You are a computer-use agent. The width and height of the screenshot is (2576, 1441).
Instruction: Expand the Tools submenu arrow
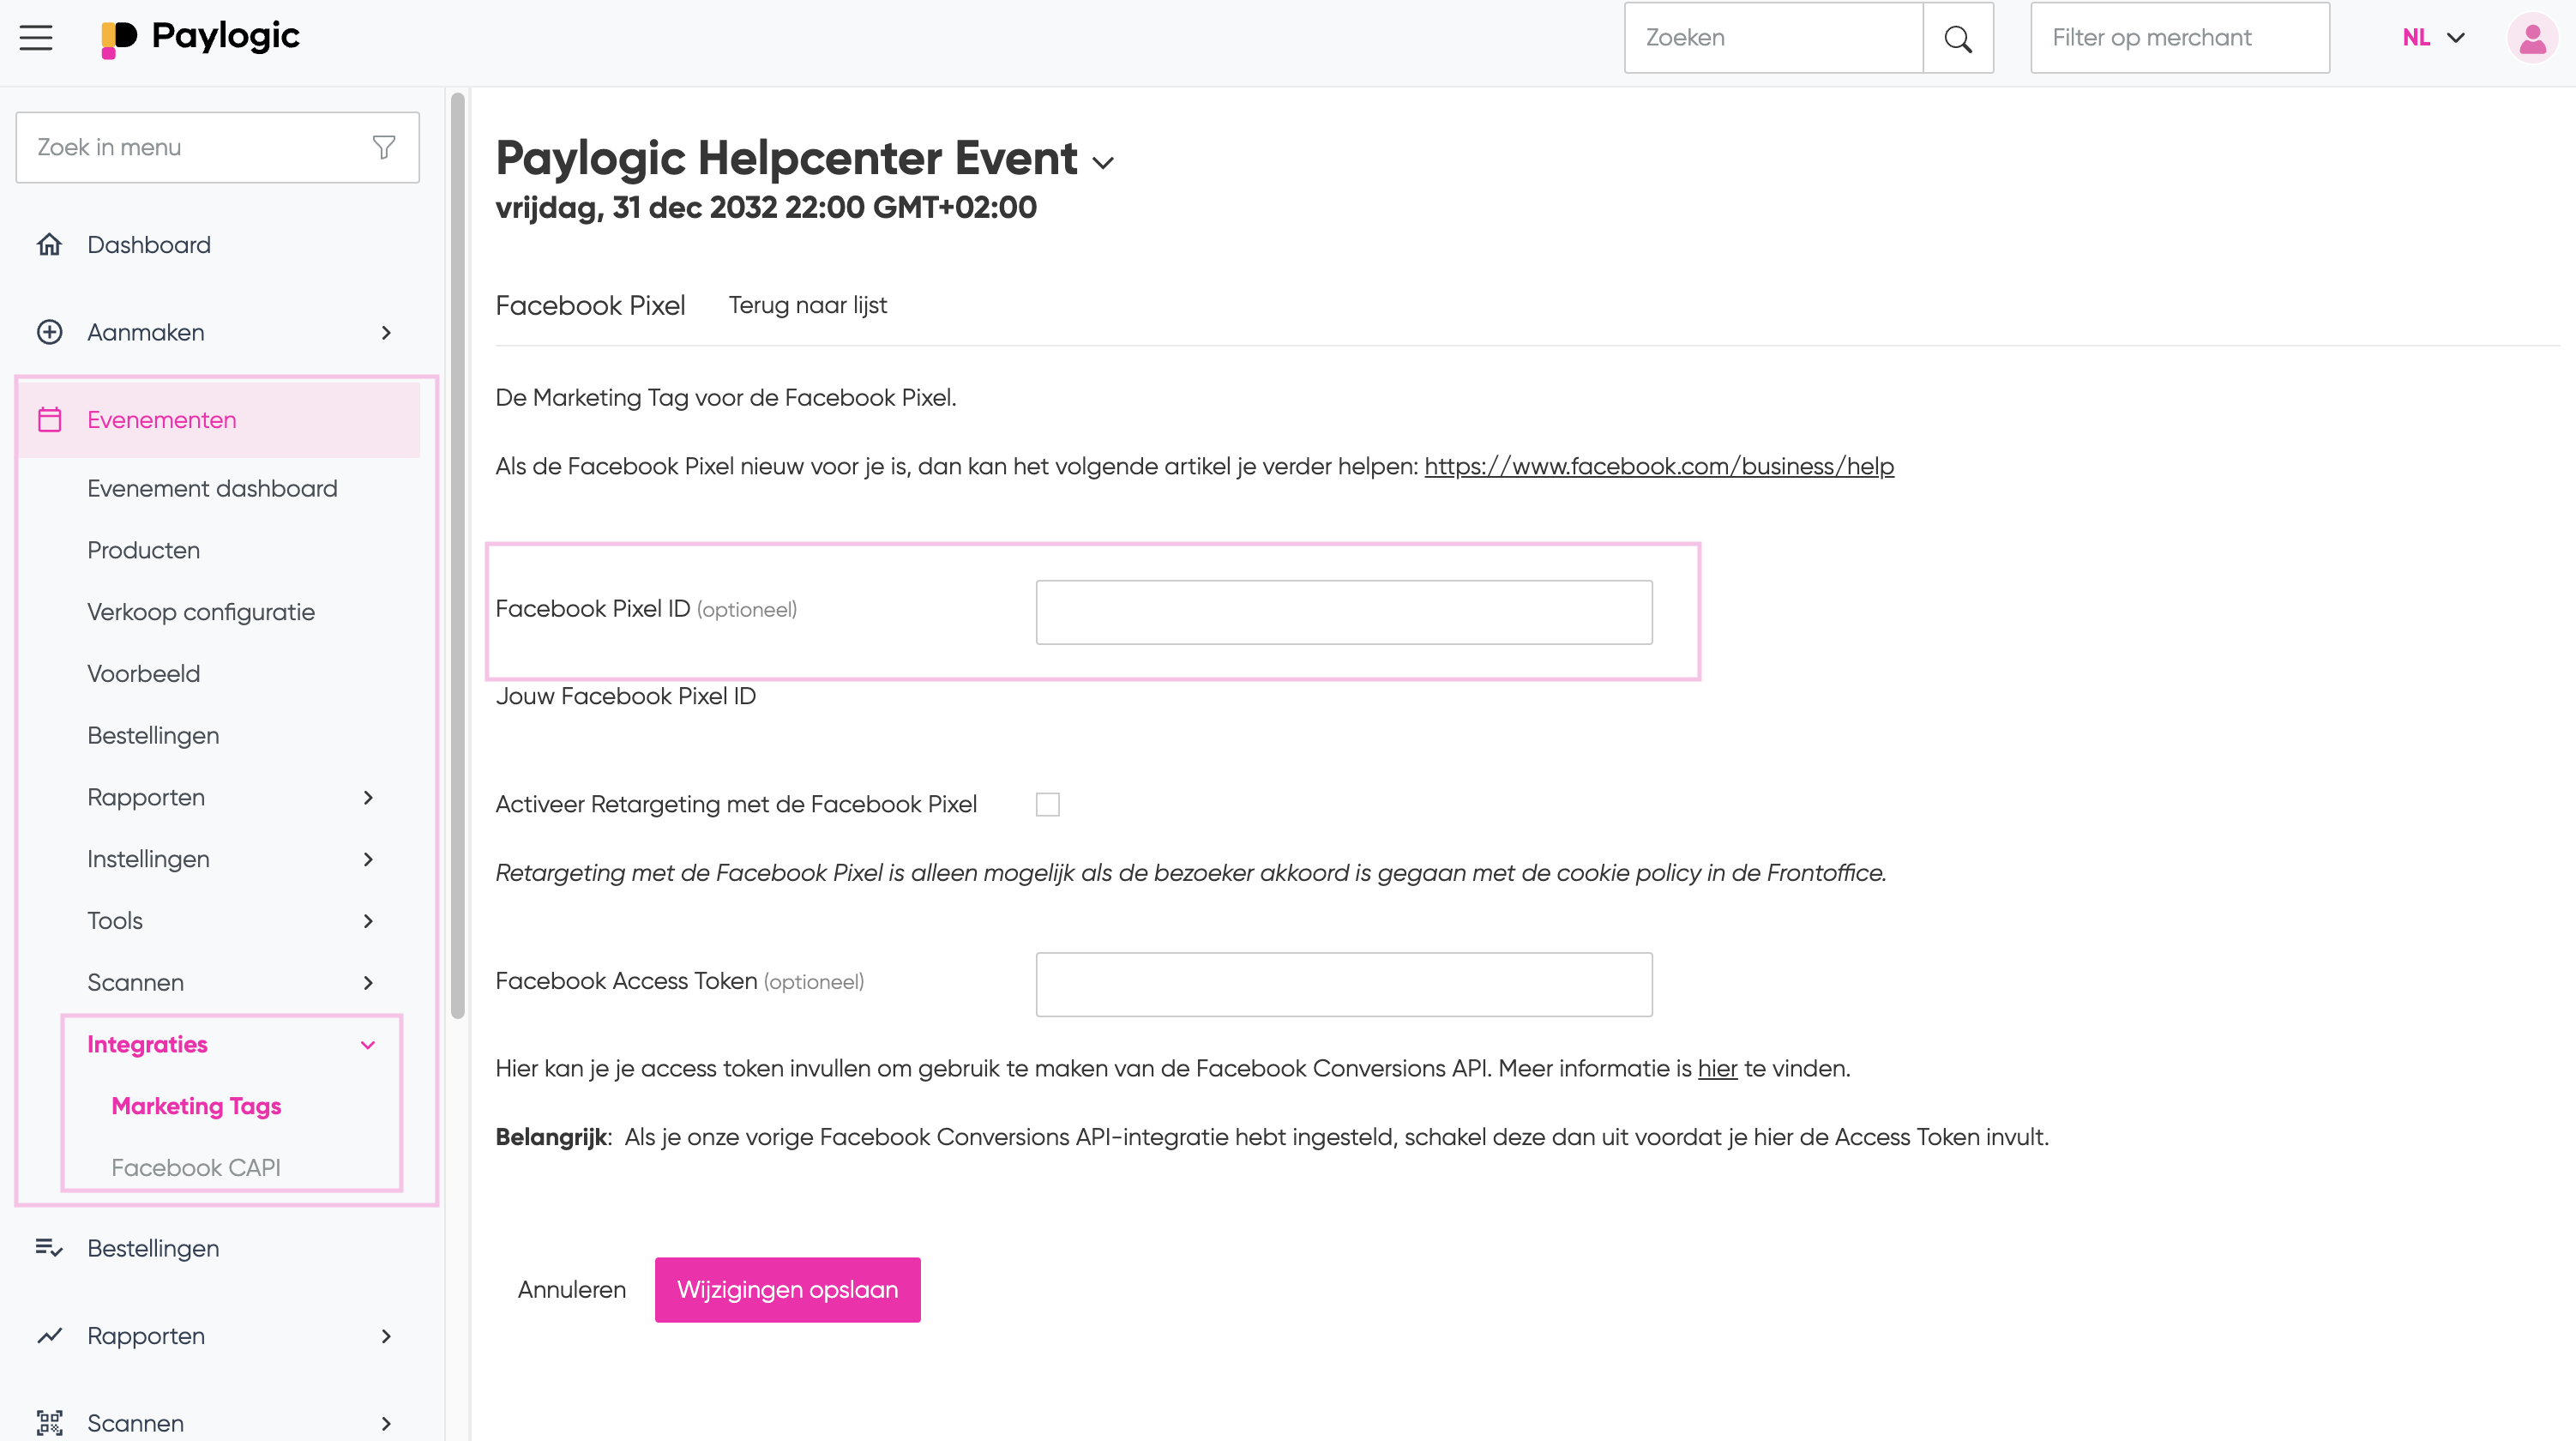(x=368, y=921)
